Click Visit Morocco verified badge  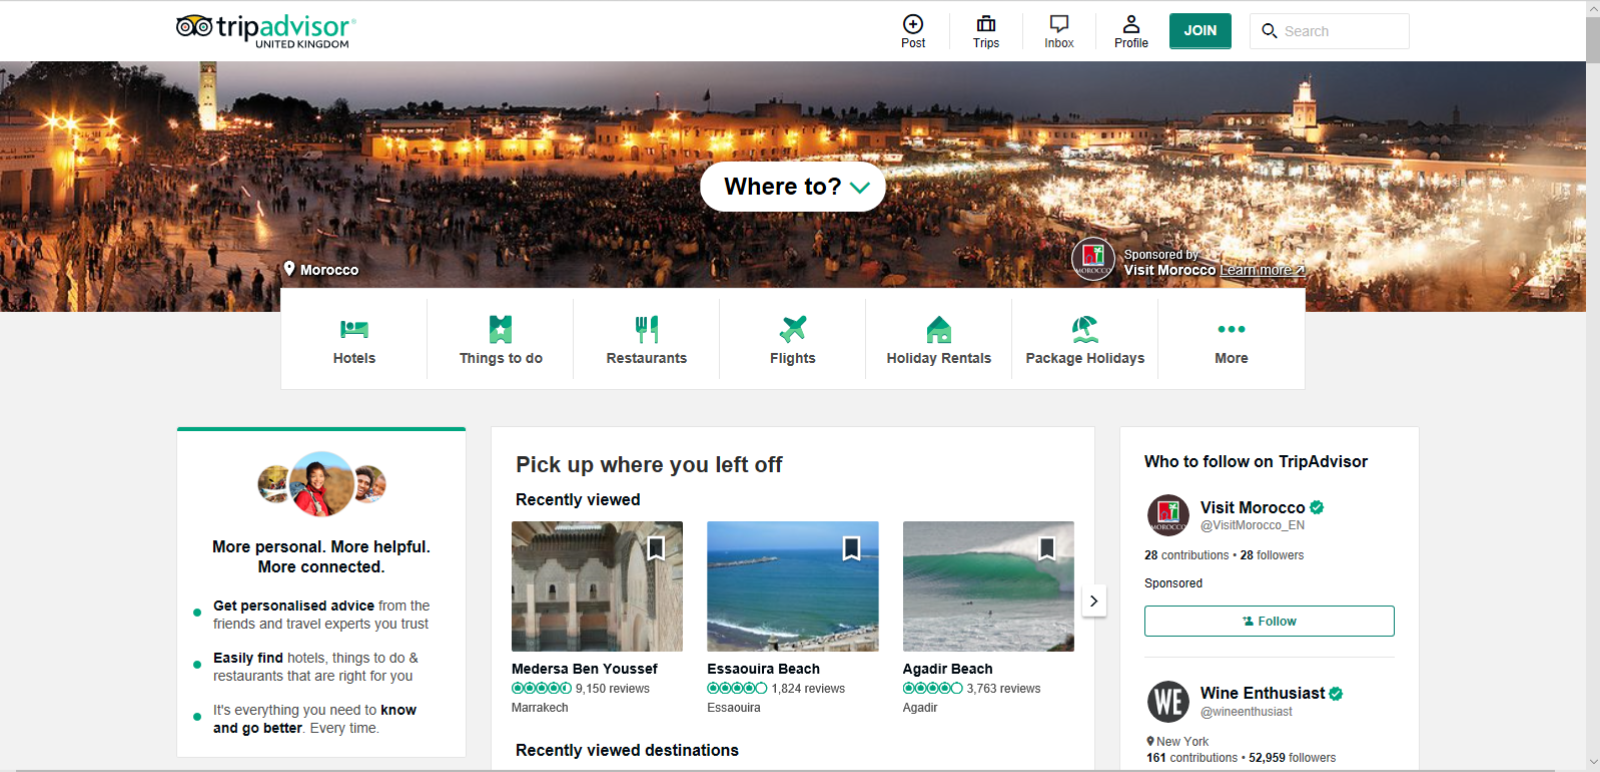point(1317,507)
